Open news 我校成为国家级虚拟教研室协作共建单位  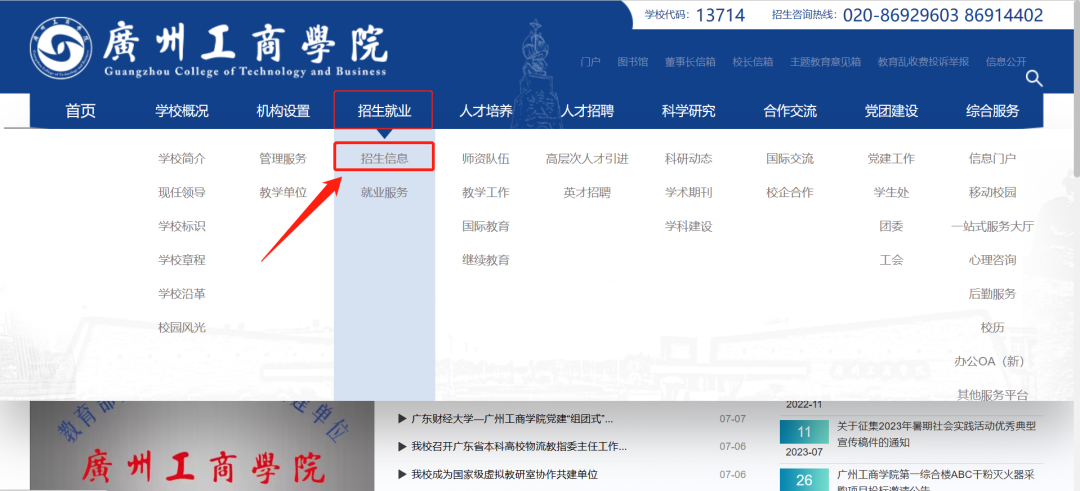click(x=504, y=474)
